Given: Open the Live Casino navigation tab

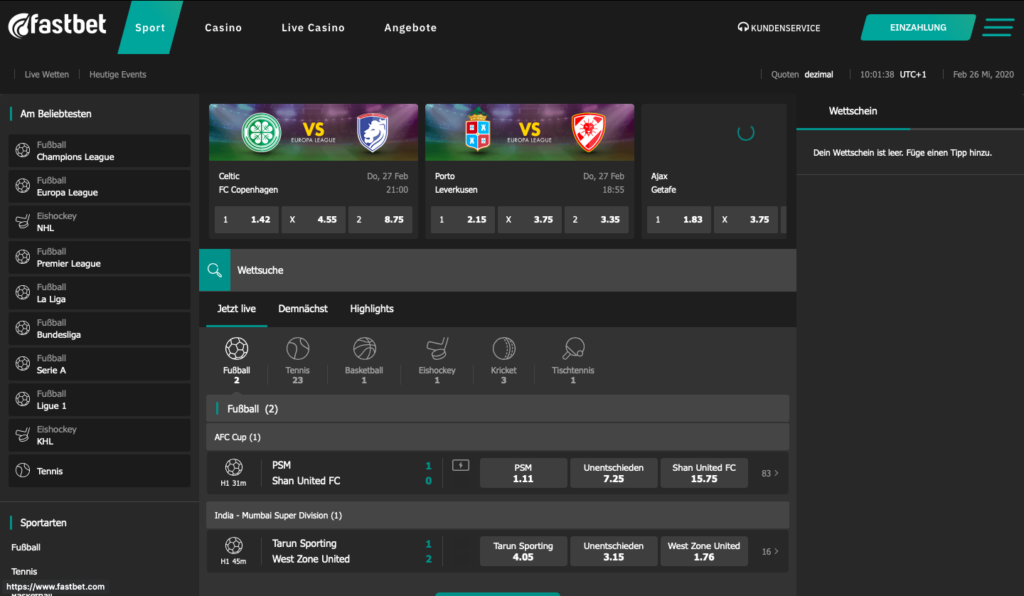Looking at the screenshot, I should tap(313, 27).
